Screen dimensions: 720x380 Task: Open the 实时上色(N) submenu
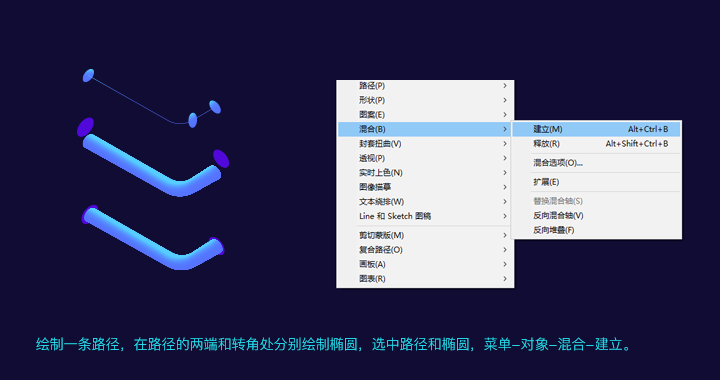(425, 173)
